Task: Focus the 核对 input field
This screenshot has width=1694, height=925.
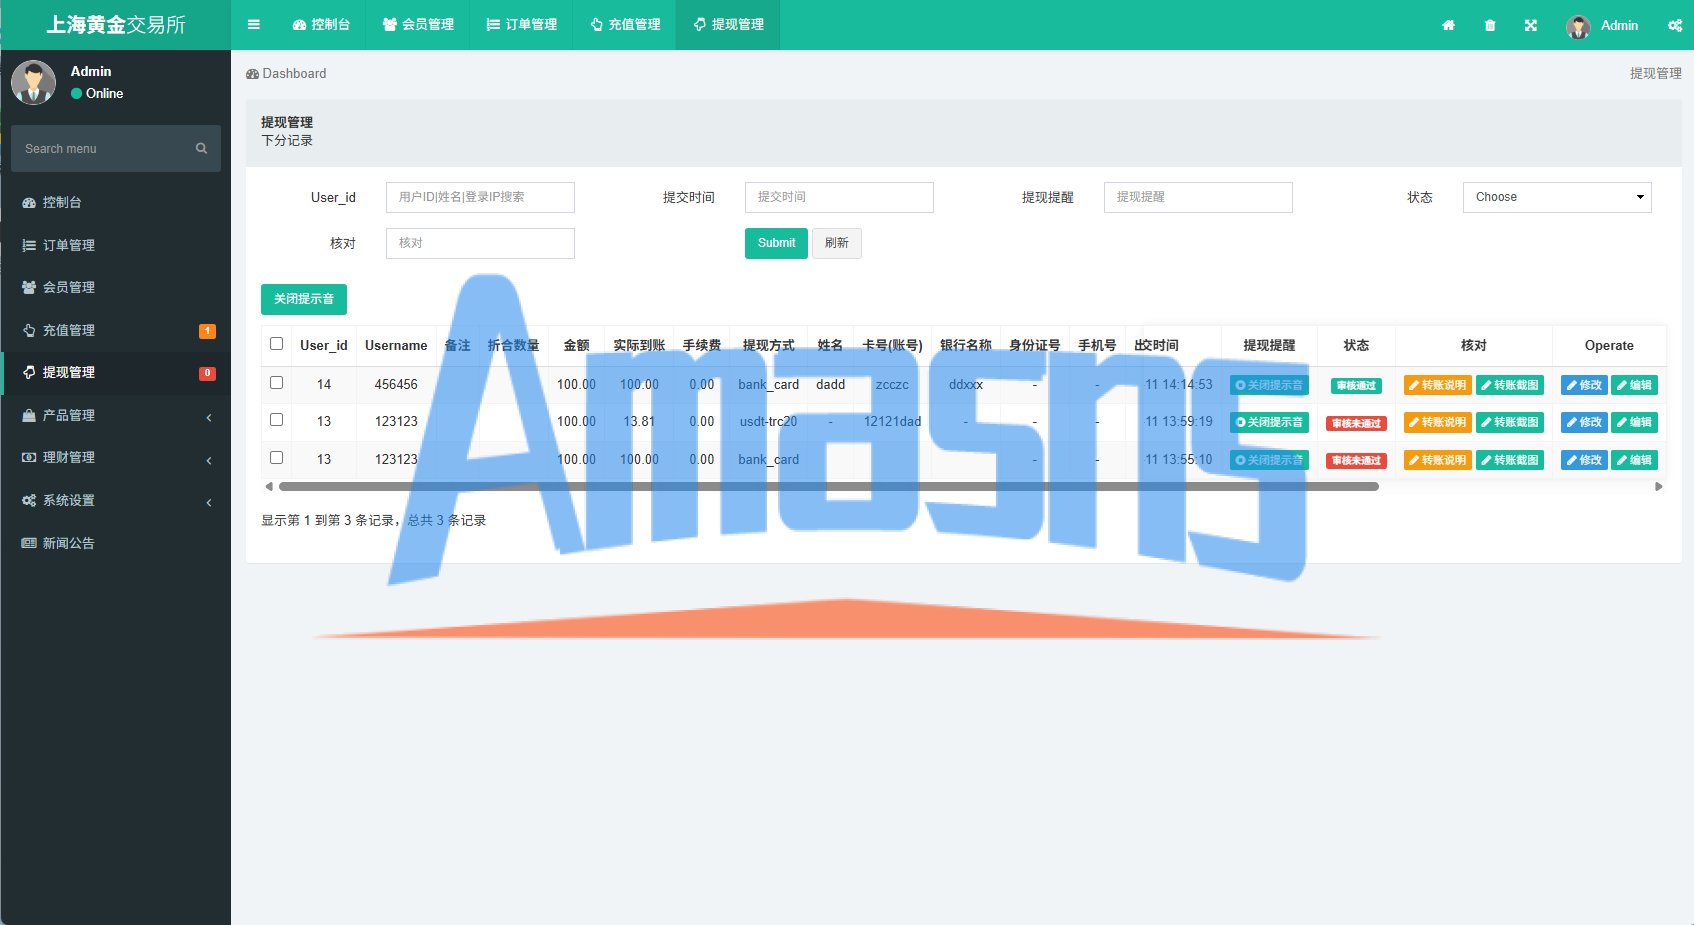Action: 480,243
